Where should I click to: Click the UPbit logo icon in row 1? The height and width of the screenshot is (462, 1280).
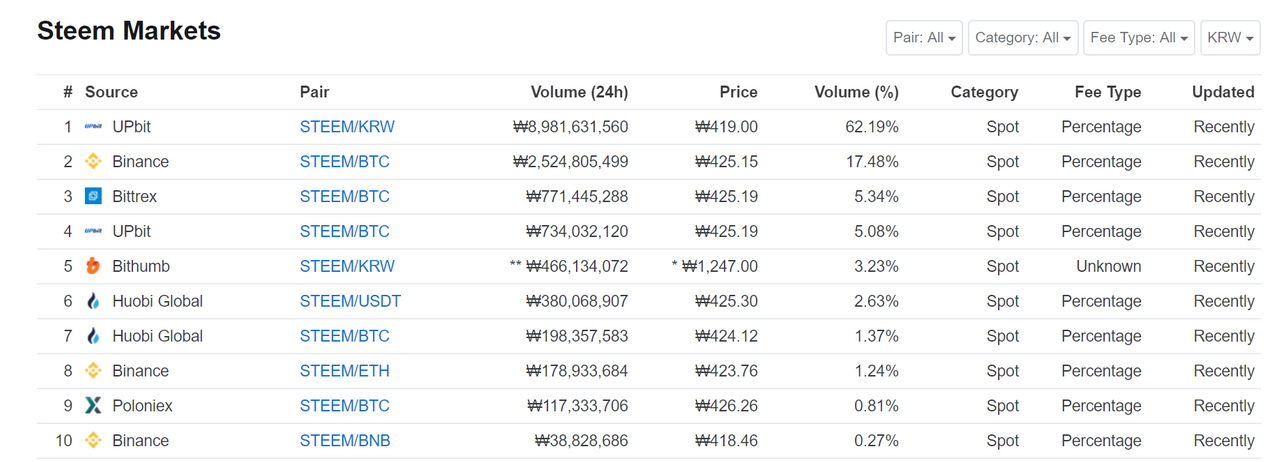point(93,127)
